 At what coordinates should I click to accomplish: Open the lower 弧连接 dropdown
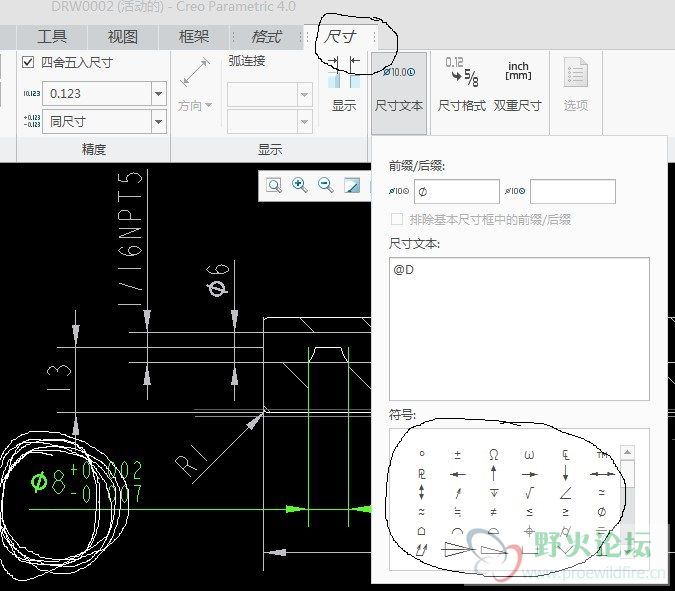[304, 122]
